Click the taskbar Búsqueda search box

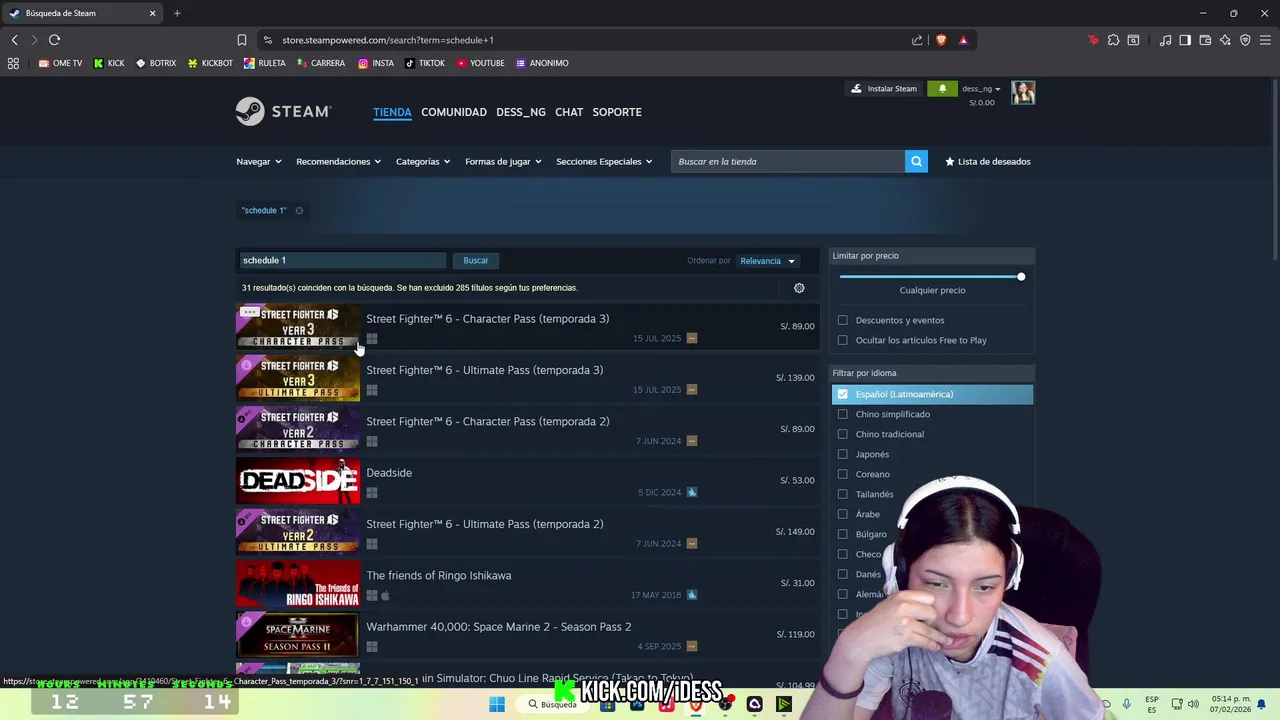point(553,704)
